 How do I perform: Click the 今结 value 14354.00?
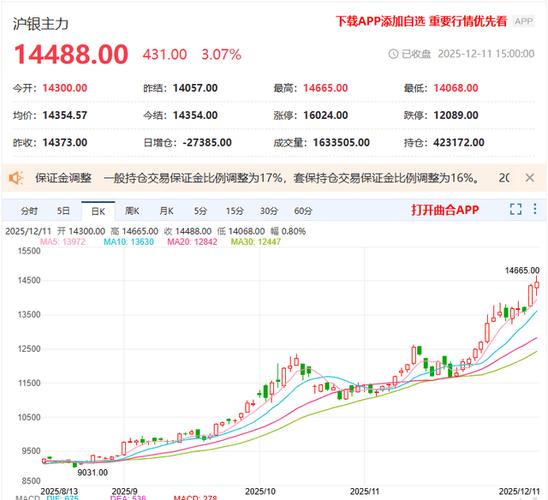[x=195, y=115]
